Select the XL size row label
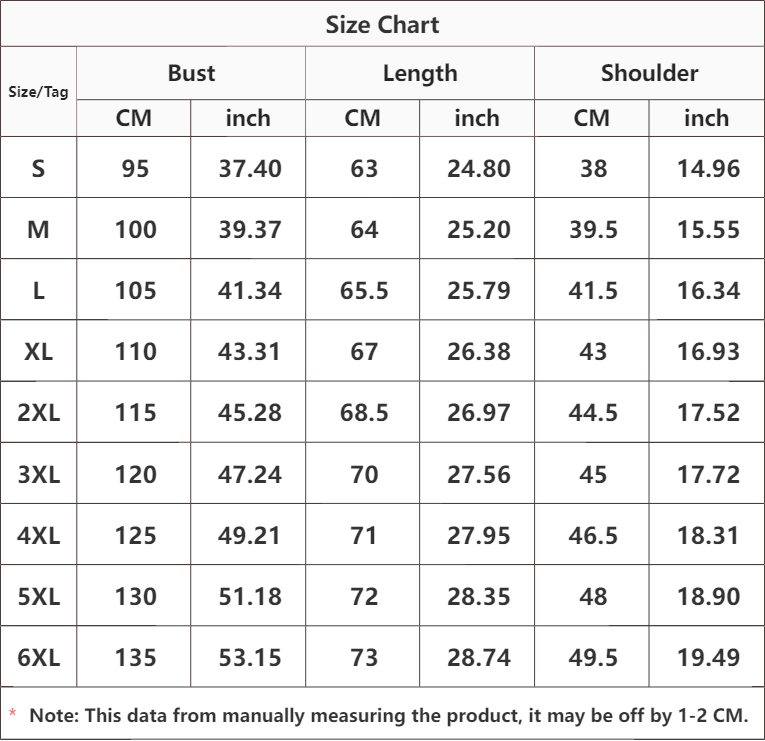The image size is (765, 741). pyautogui.click(x=38, y=351)
